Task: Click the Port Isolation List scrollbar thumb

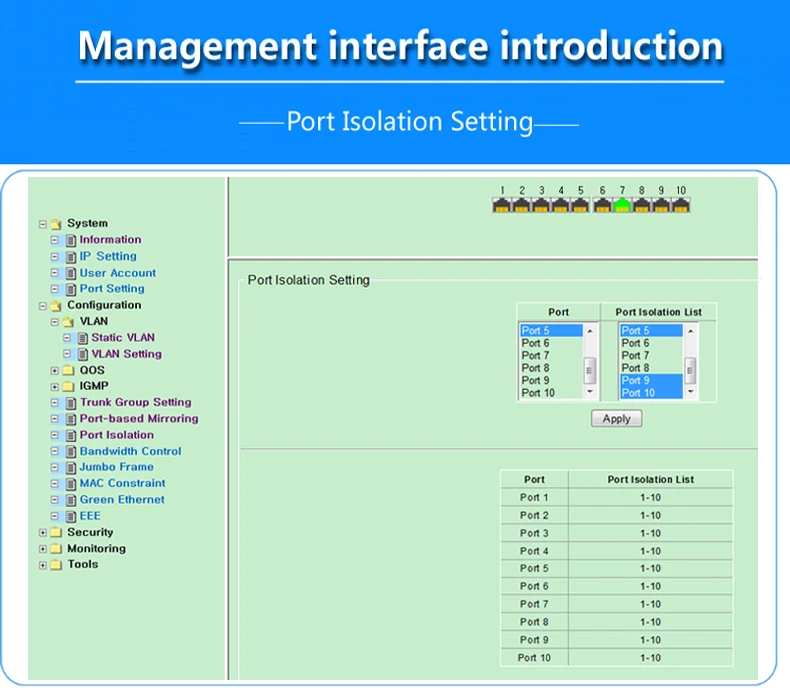Action: point(691,370)
